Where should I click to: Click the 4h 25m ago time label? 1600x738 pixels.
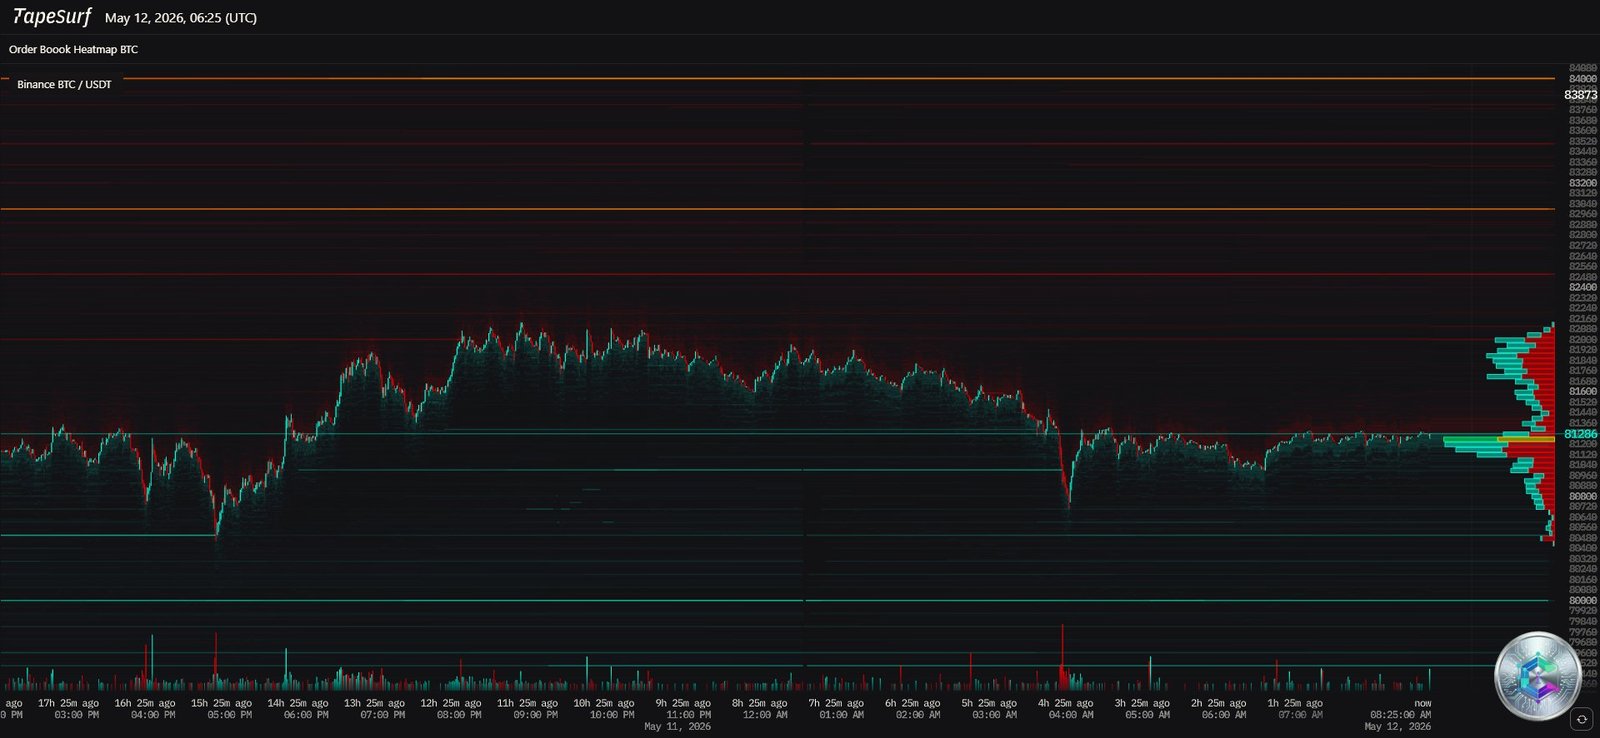[x=1066, y=703]
